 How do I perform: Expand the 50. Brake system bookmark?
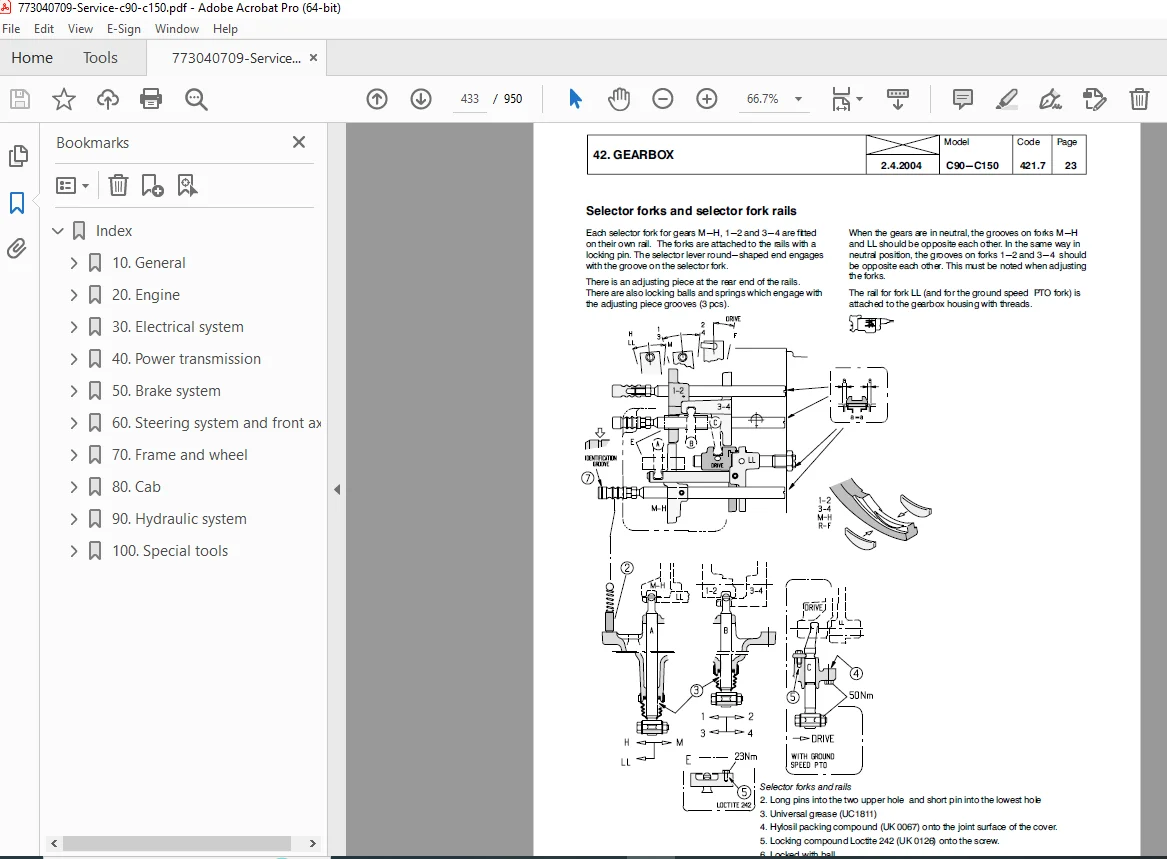pyautogui.click(x=74, y=391)
